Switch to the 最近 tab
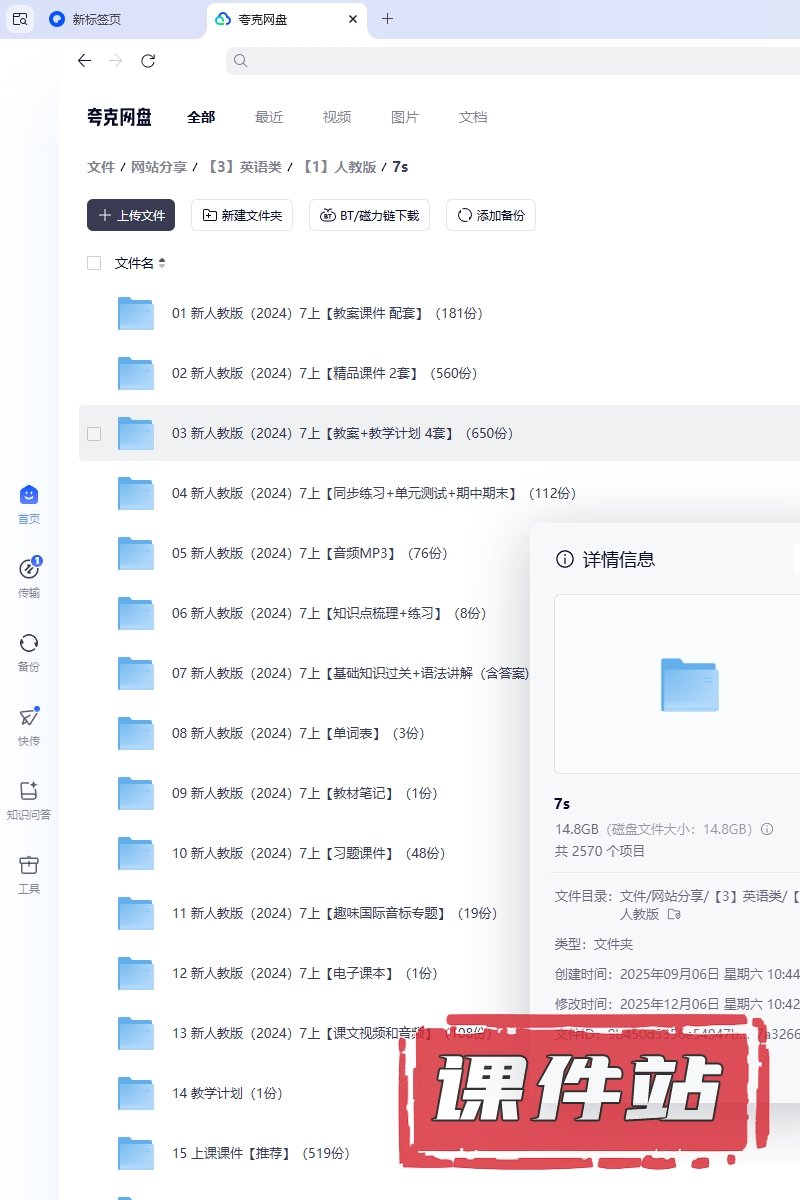 pos(269,117)
